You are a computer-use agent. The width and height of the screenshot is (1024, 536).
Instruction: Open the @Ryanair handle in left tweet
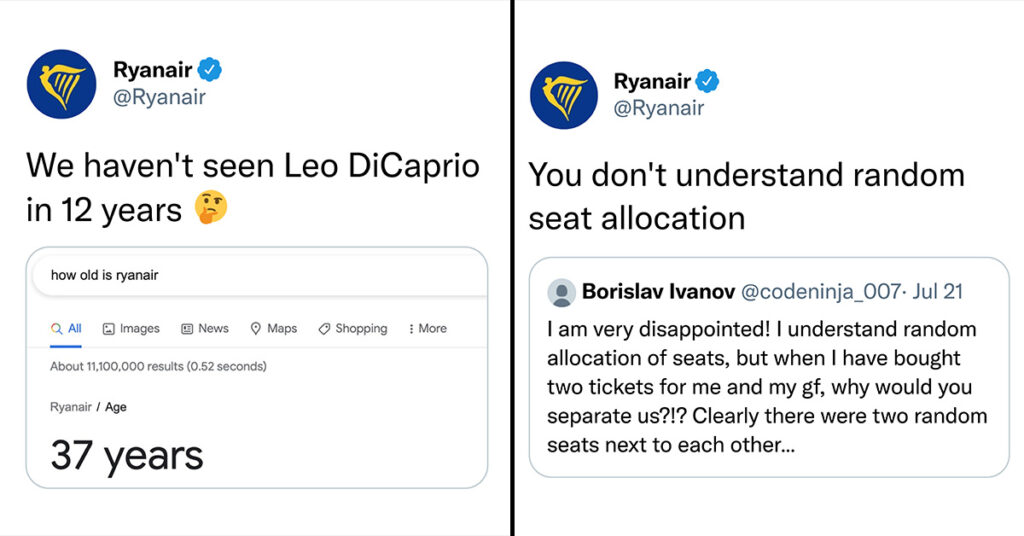pos(159,97)
